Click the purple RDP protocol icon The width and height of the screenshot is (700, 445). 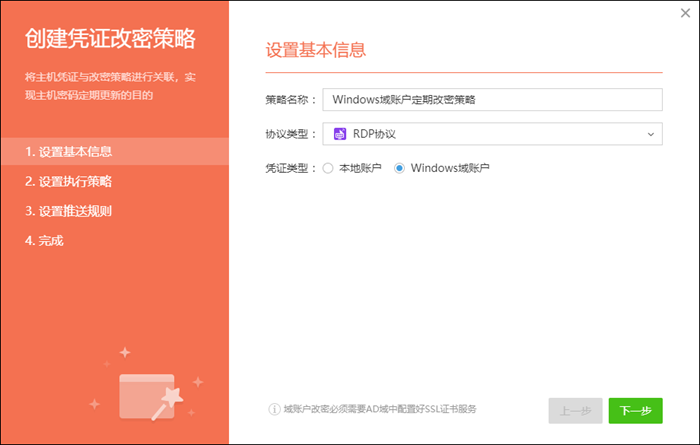click(x=340, y=133)
